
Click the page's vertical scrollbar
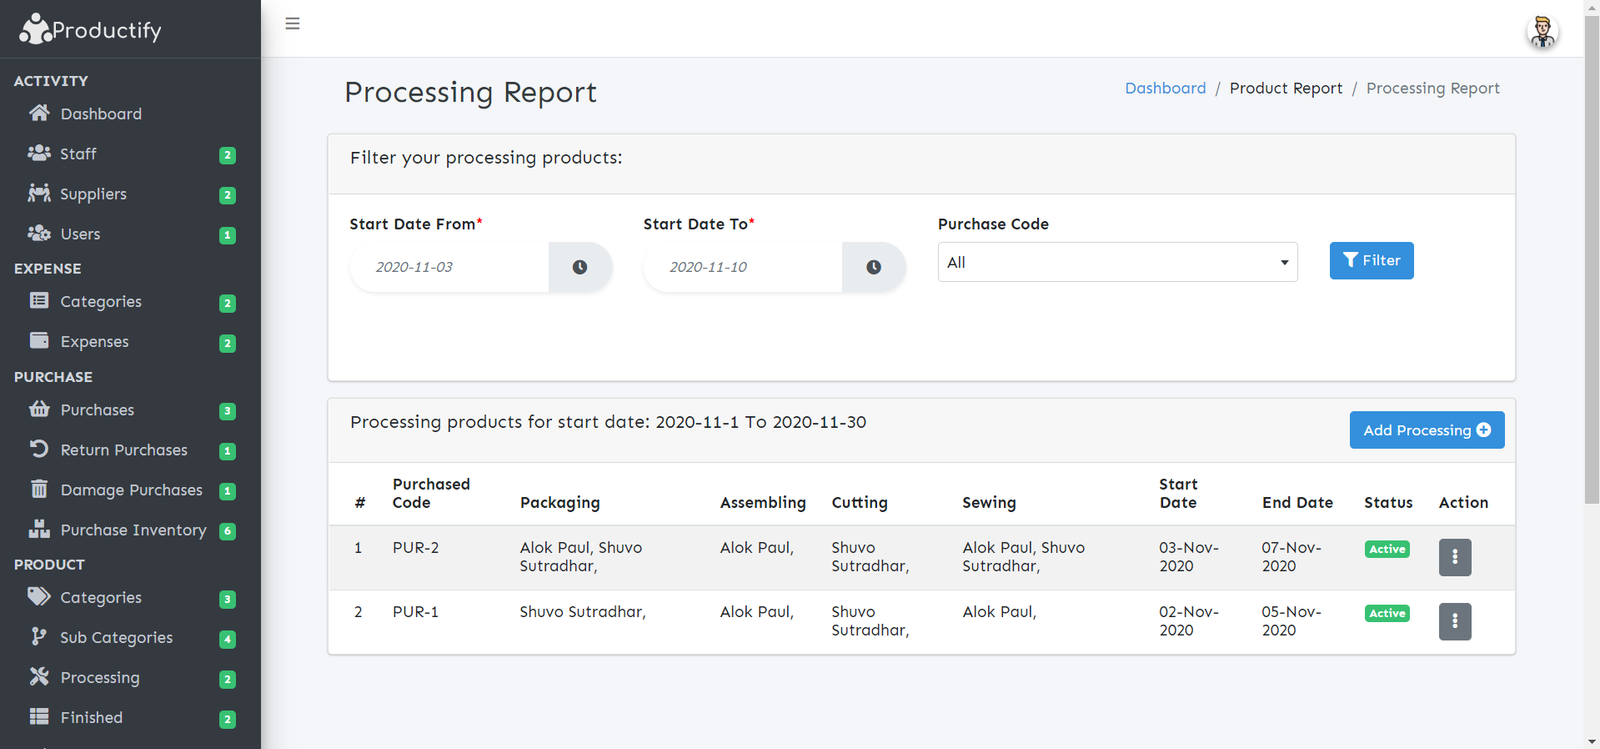pos(1591,260)
